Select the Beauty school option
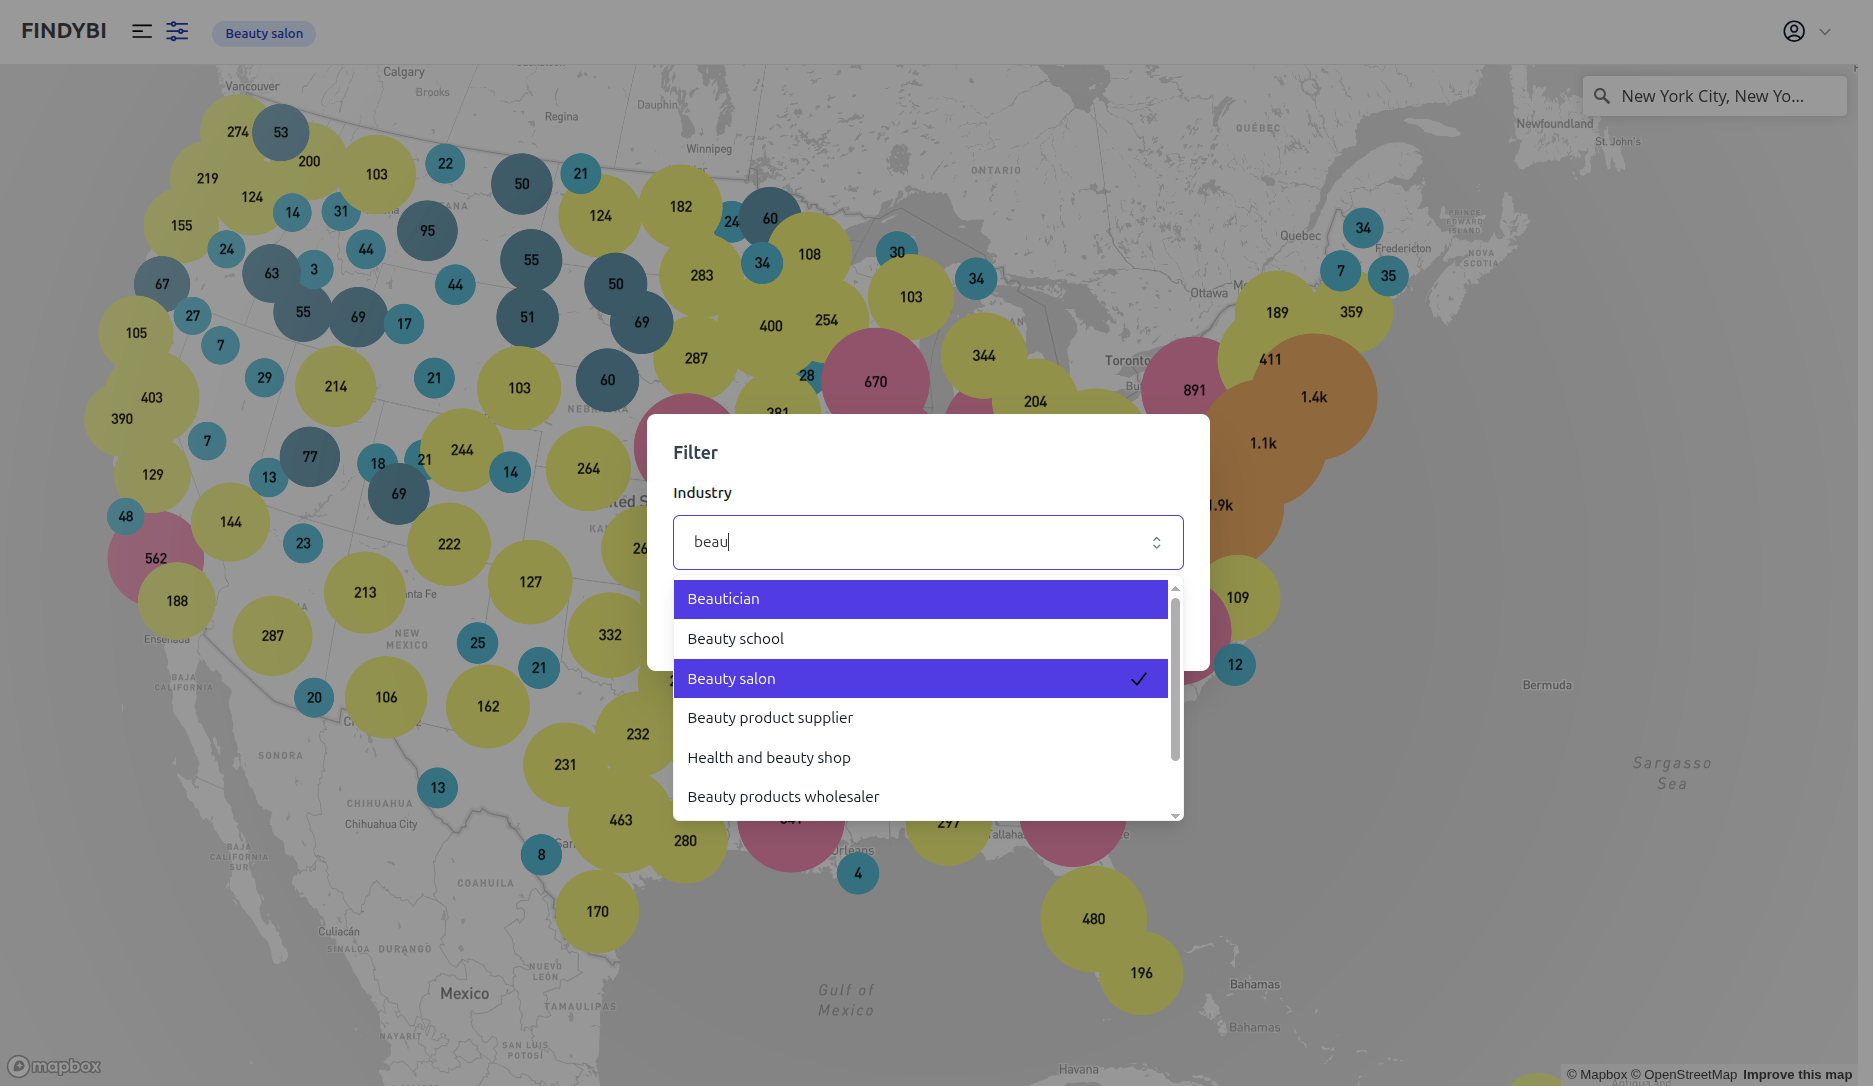The image size is (1873, 1086). coord(921,639)
